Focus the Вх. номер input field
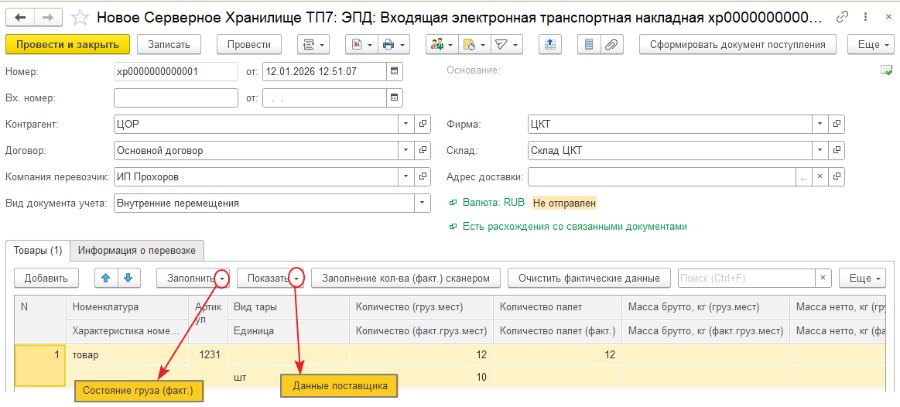 [176, 98]
